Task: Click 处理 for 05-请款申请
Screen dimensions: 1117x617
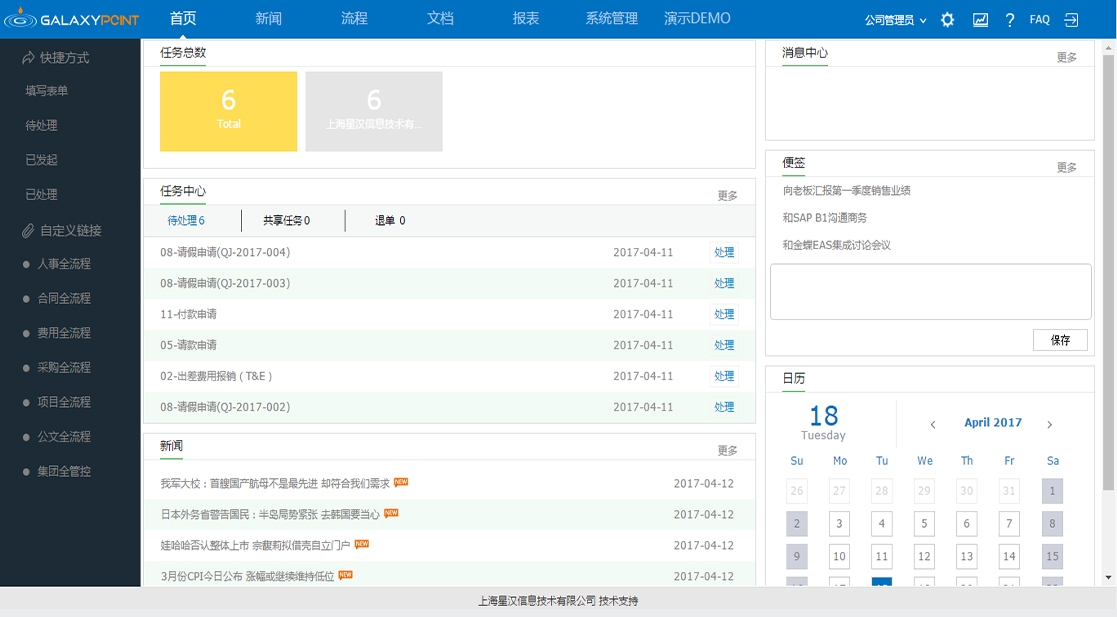Action: [x=724, y=345]
